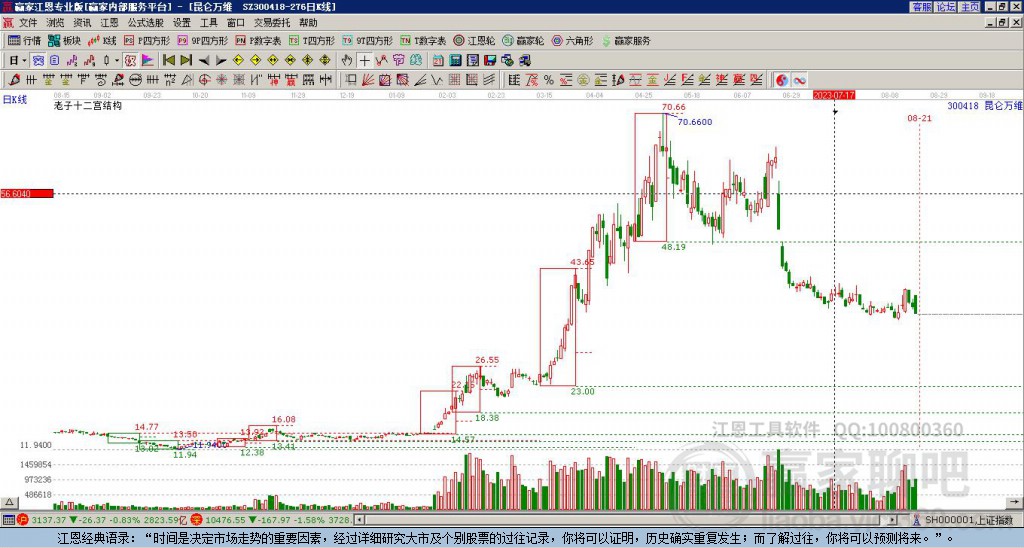Click the 客服 button in title bar
1024x548 pixels.
[x=921, y=7]
